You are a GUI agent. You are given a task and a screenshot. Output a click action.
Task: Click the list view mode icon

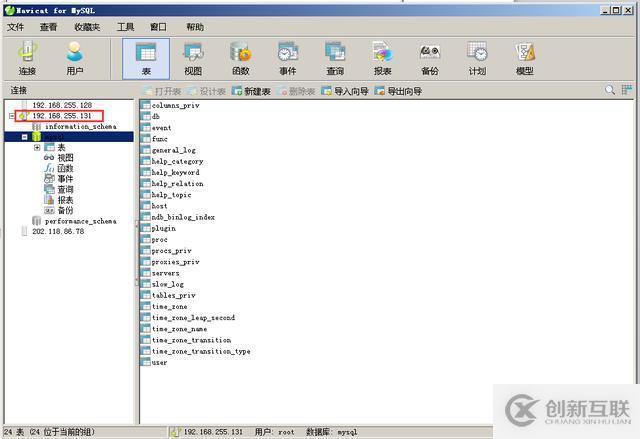pos(627,90)
